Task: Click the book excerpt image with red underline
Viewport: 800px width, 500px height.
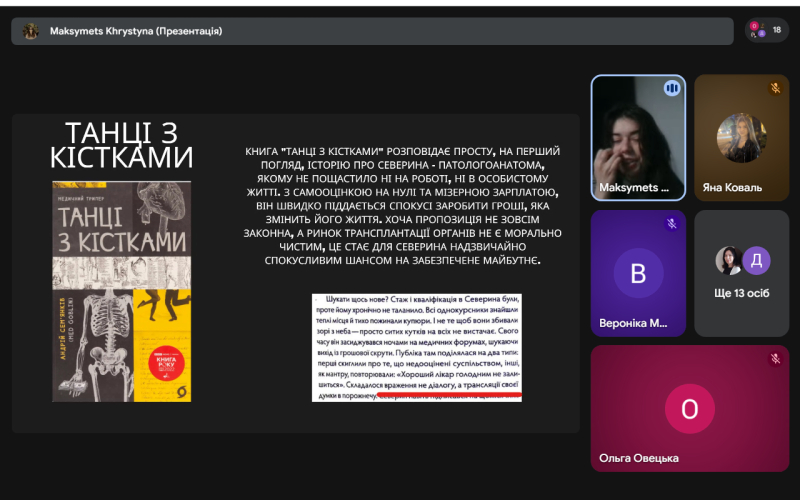Action: 416,347
